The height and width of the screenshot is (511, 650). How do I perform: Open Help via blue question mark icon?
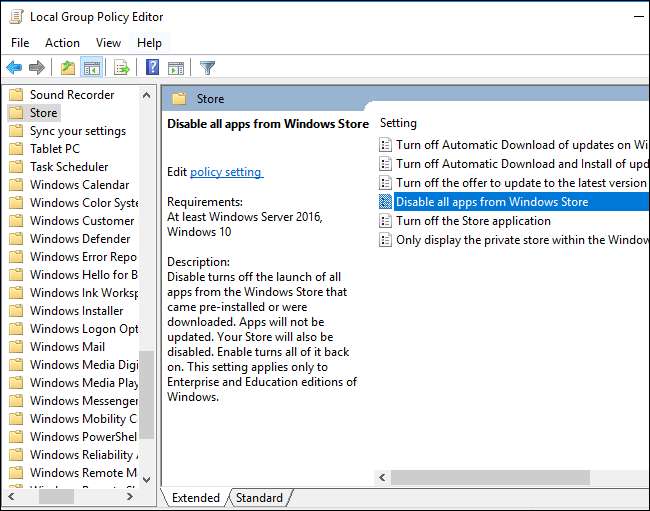pos(152,68)
